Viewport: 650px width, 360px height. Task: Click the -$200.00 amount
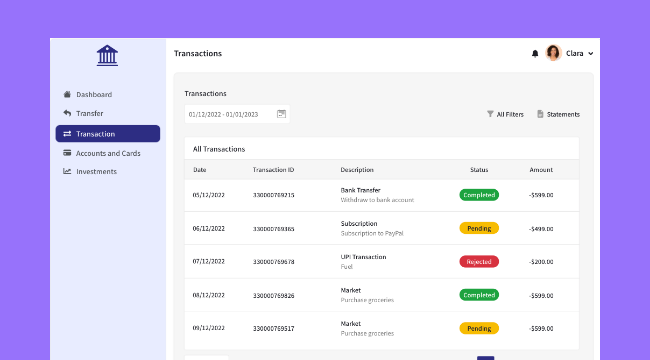click(541, 262)
